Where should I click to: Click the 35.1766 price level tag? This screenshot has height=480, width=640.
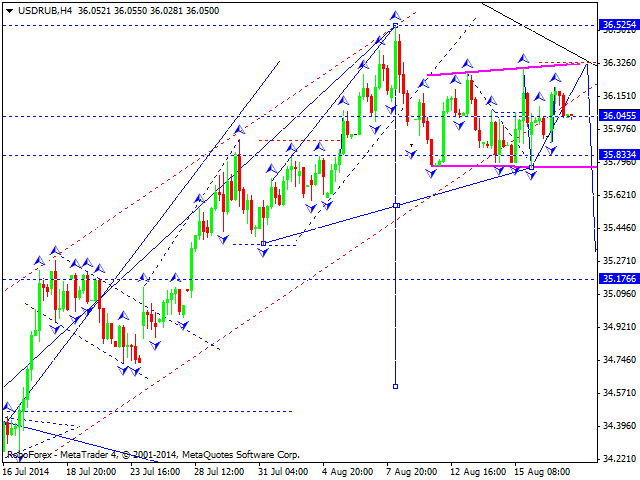click(x=619, y=279)
